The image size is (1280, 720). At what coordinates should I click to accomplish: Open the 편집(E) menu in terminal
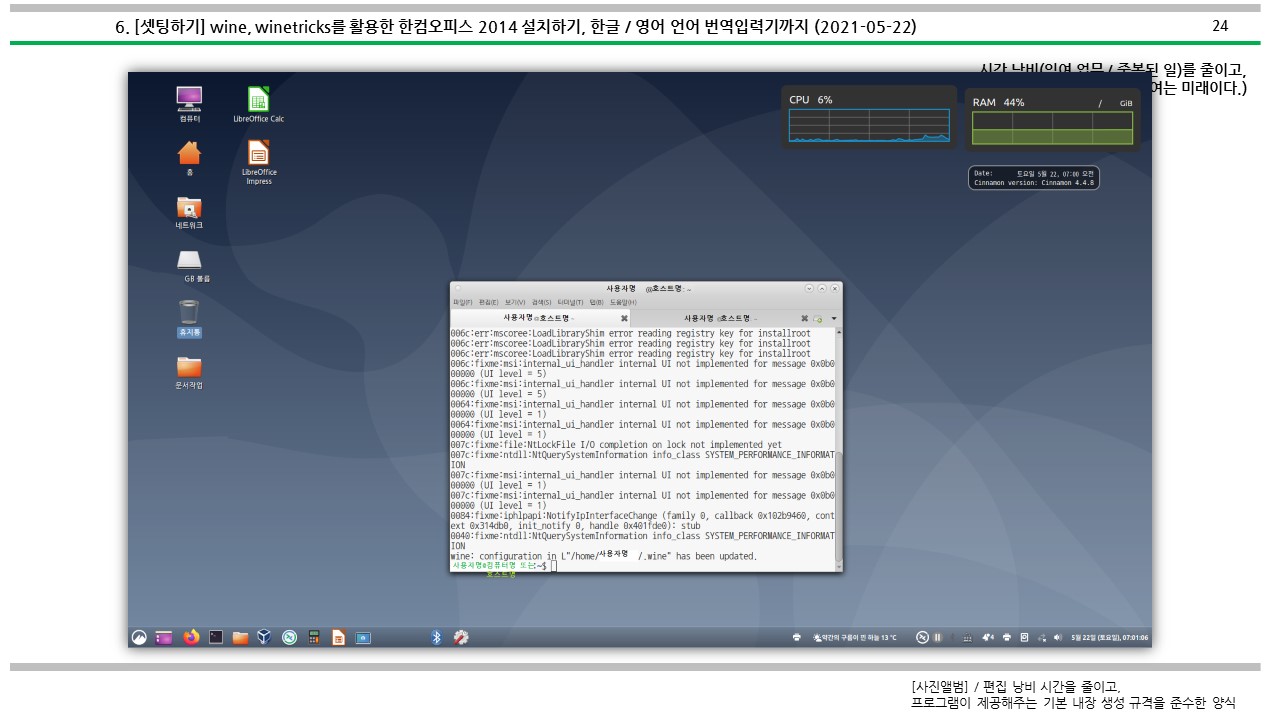click(488, 302)
